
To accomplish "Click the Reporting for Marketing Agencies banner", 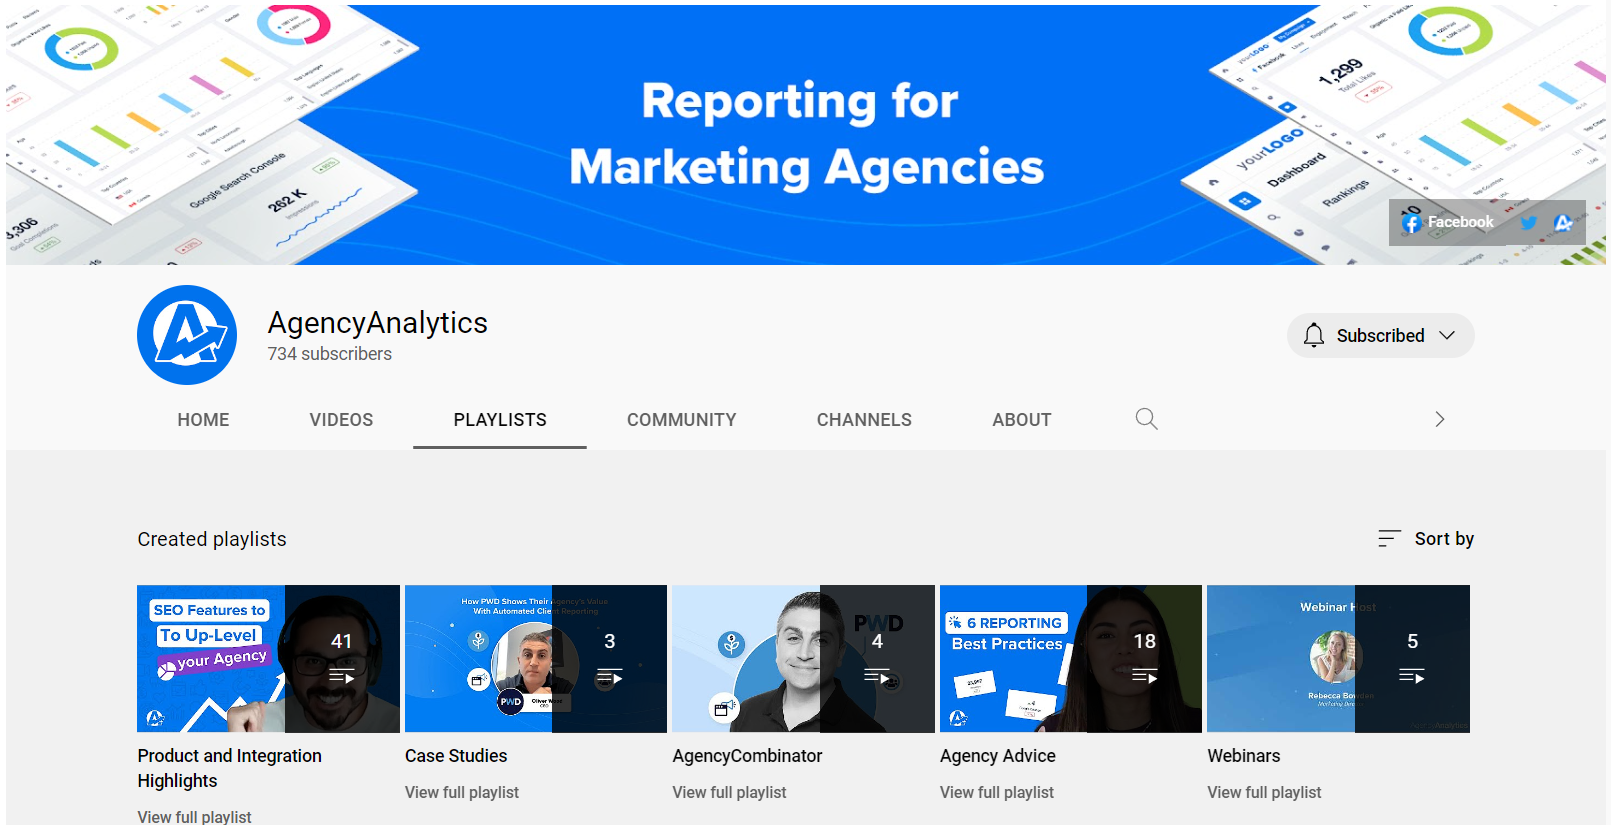I will 806,135.
